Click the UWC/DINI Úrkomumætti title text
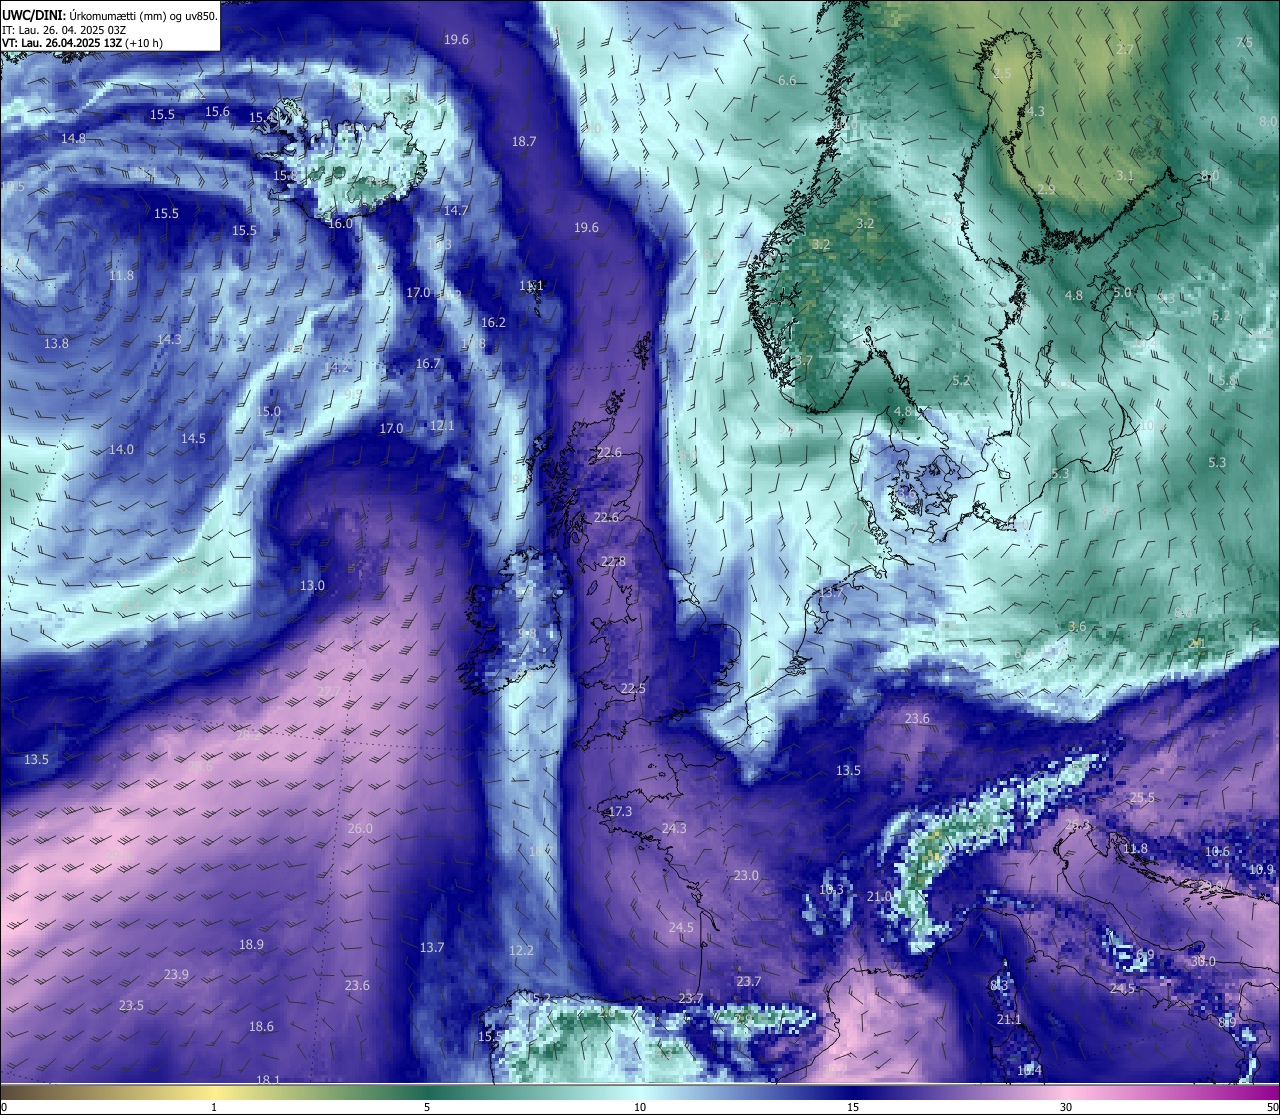Image resolution: width=1280 pixels, height=1115 pixels. pyautogui.click(x=109, y=15)
